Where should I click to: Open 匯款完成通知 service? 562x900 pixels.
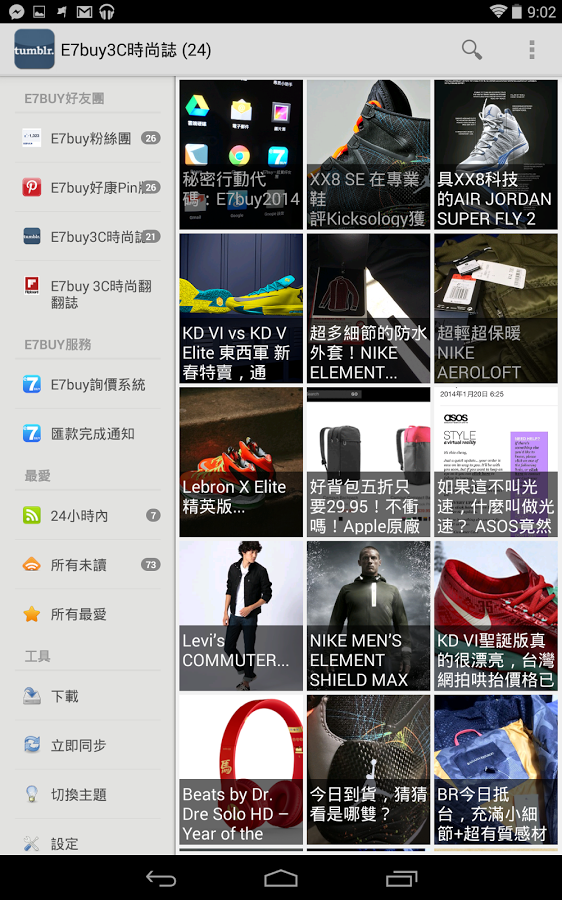pyautogui.click(x=88, y=433)
